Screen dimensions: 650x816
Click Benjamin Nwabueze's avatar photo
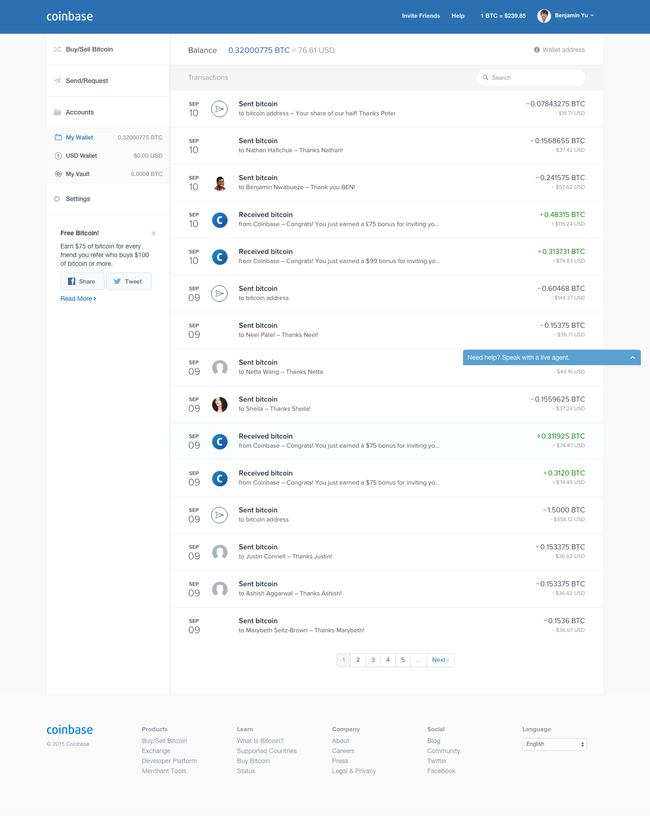[x=219, y=183]
